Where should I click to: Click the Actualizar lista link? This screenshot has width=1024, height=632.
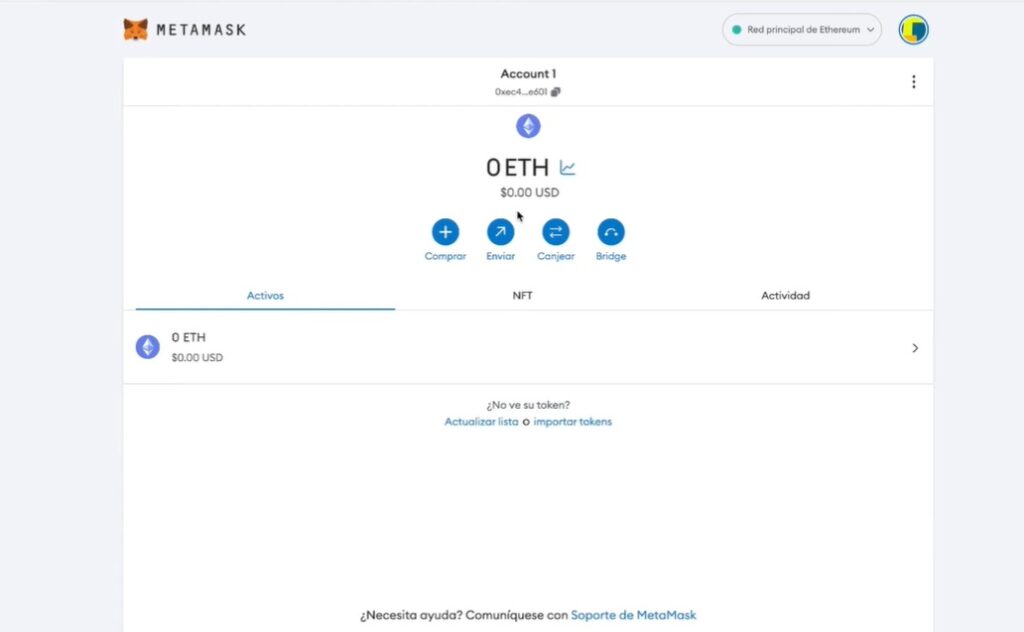481,422
